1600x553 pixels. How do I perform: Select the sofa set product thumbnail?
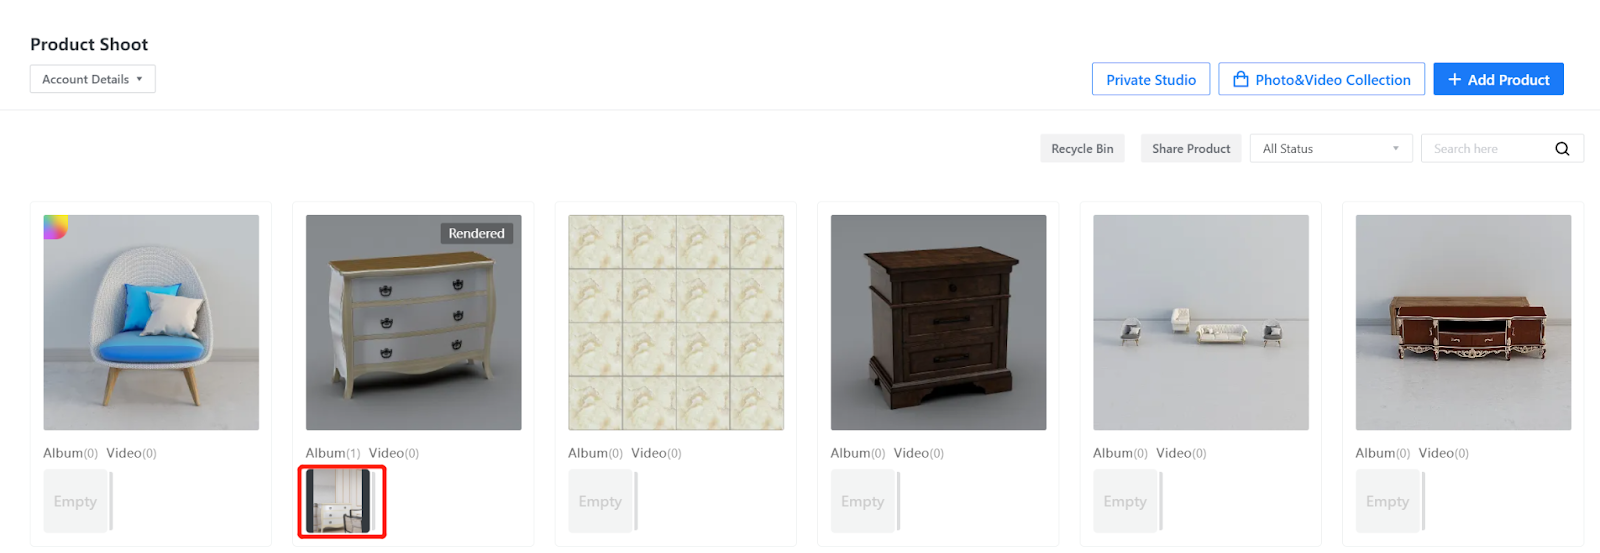(x=1201, y=322)
